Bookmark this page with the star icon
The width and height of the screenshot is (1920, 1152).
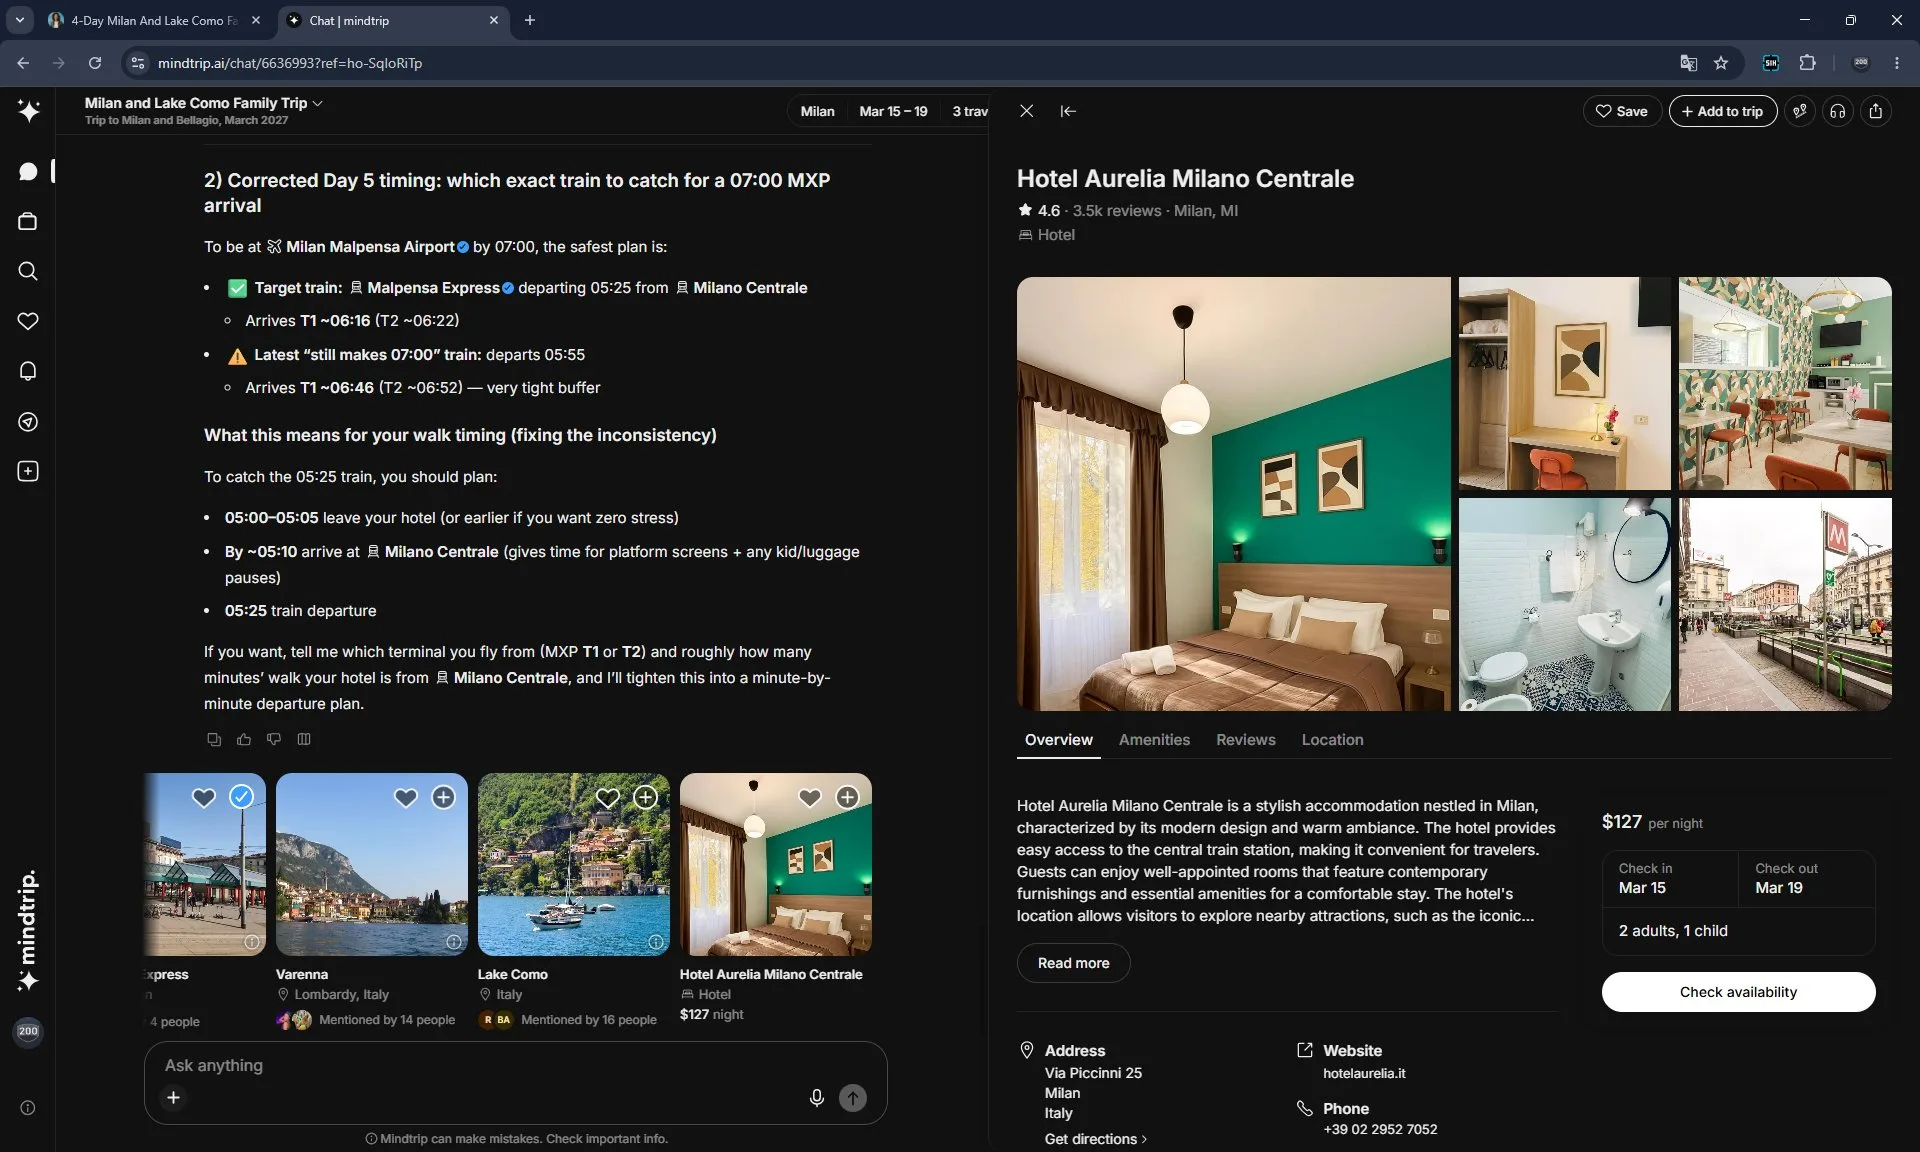pyautogui.click(x=1721, y=63)
